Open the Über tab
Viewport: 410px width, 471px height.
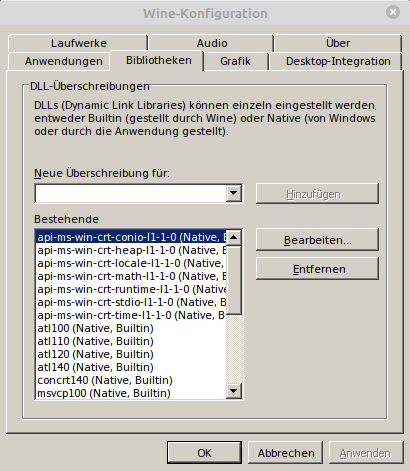tap(338, 43)
